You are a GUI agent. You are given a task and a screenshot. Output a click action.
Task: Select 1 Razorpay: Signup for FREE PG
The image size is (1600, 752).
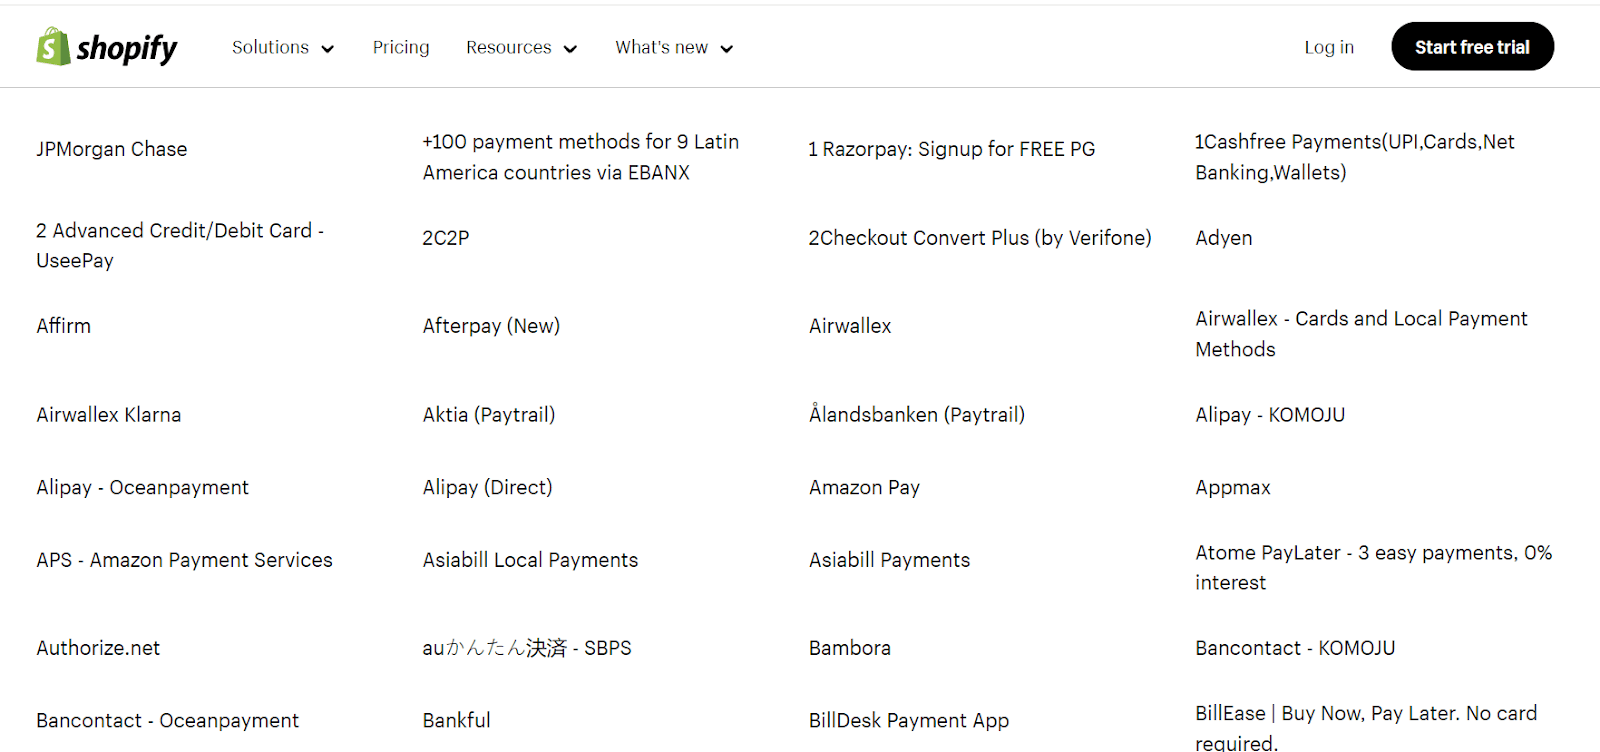(952, 149)
